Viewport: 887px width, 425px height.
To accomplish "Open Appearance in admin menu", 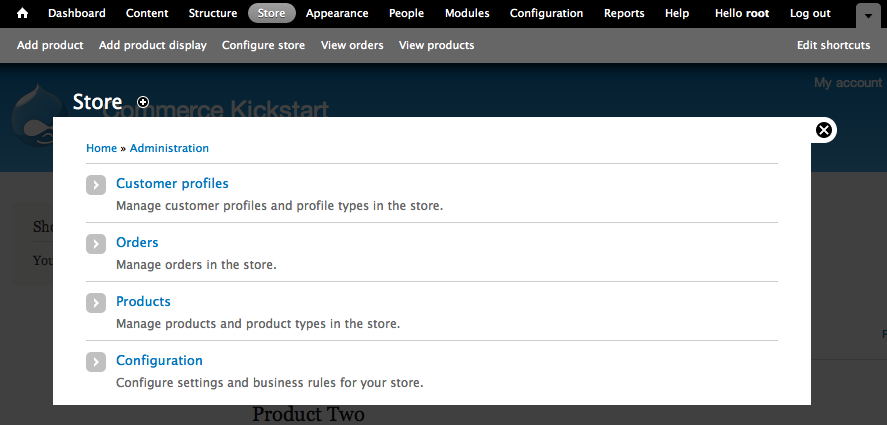I will [337, 13].
